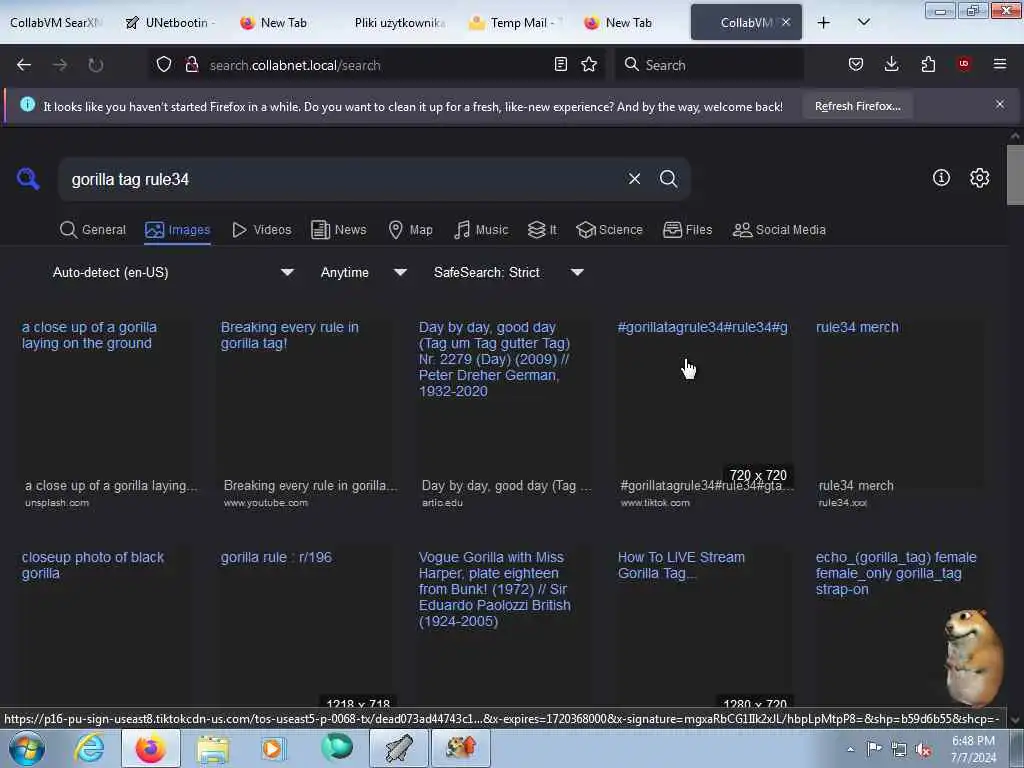Open Firefox hamburger application menu

point(999,64)
